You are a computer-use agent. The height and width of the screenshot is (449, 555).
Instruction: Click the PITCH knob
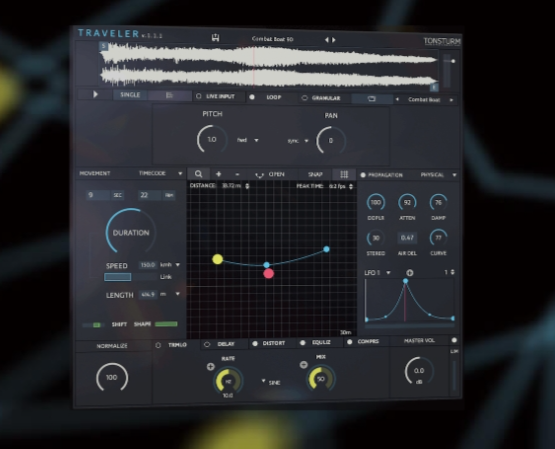click(212, 139)
